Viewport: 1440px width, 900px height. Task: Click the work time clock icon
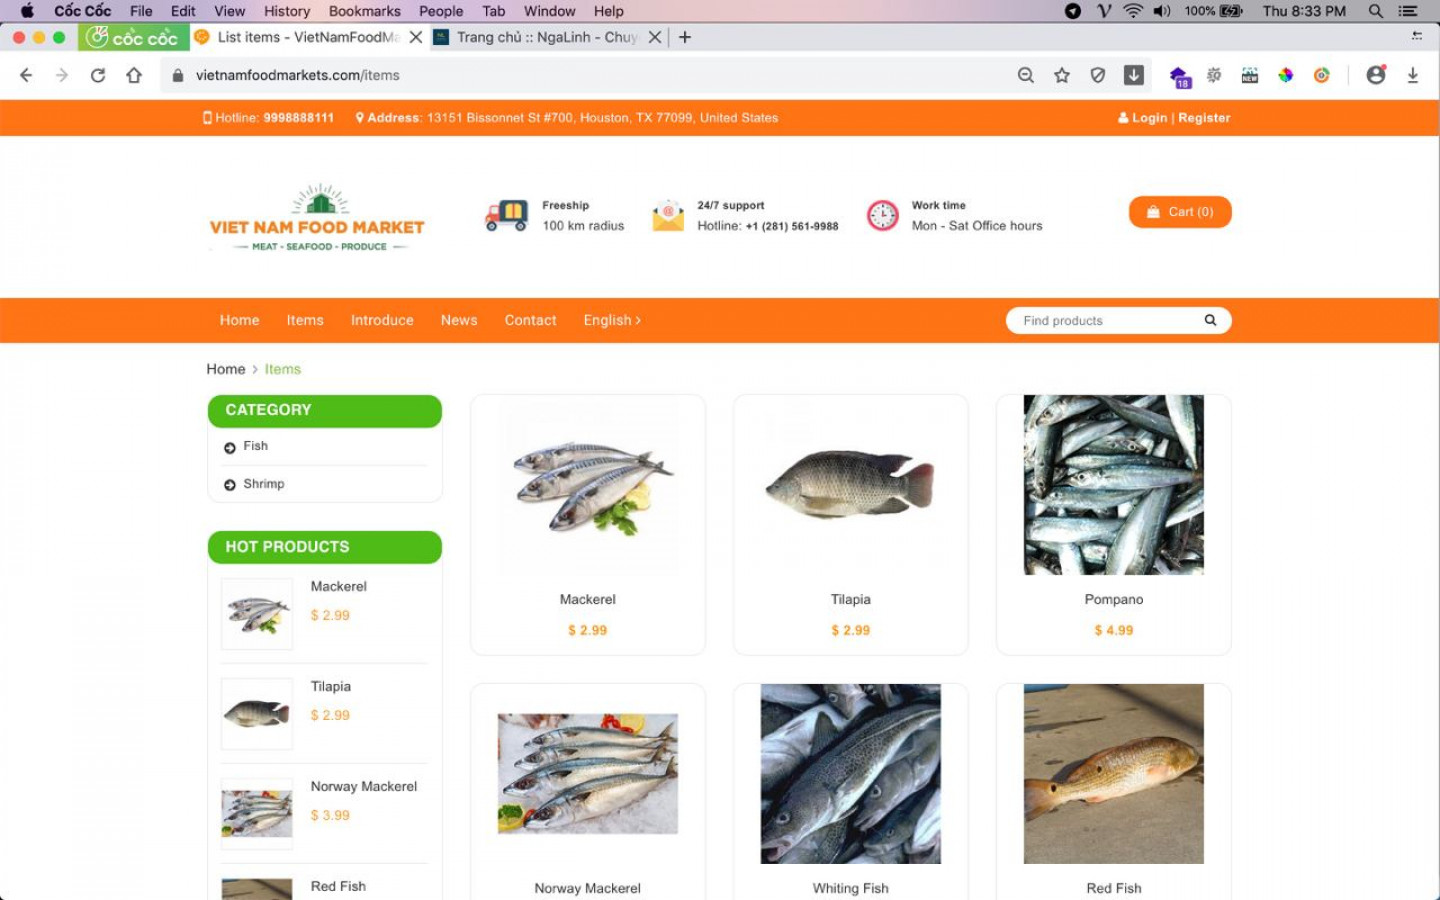(882, 215)
